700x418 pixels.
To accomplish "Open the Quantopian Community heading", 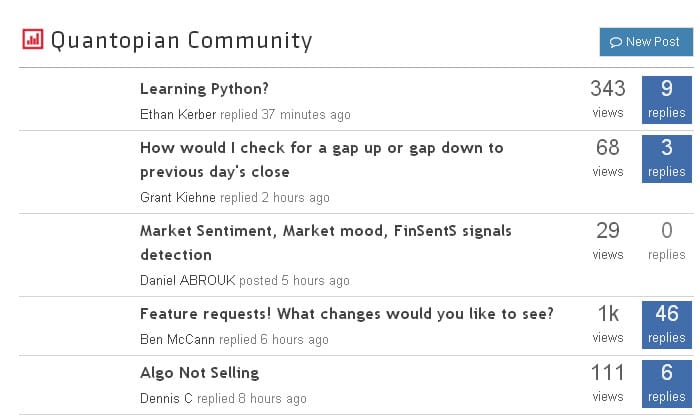I will tap(181, 41).
